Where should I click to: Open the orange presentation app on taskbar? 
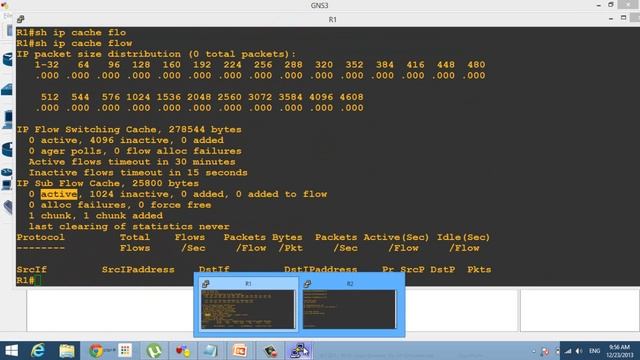(240, 351)
